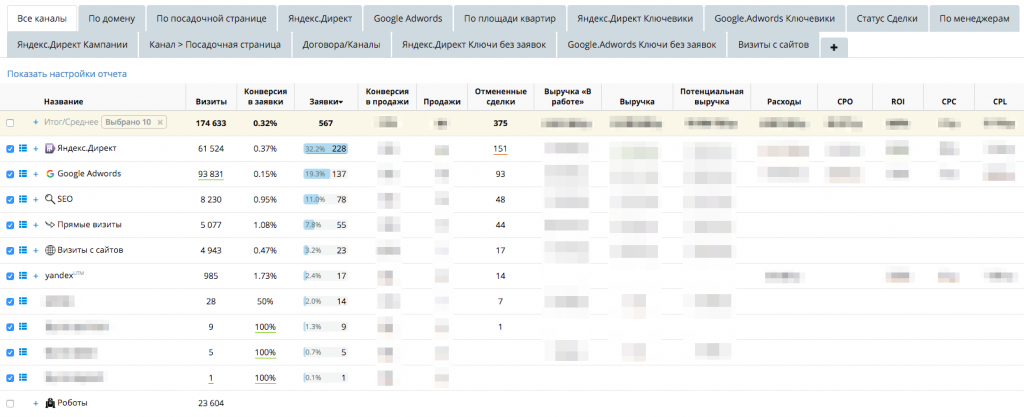
Task: Click the arrow icon beside Прямые визиты
Action: pos(50,225)
